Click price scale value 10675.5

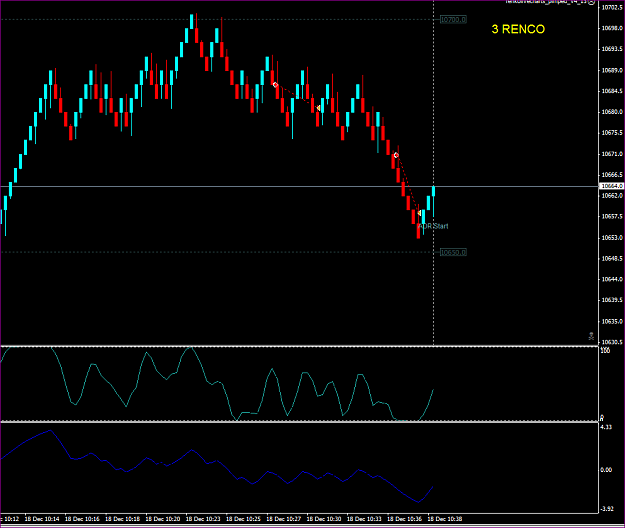pyautogui.click(x=612, y=133)
